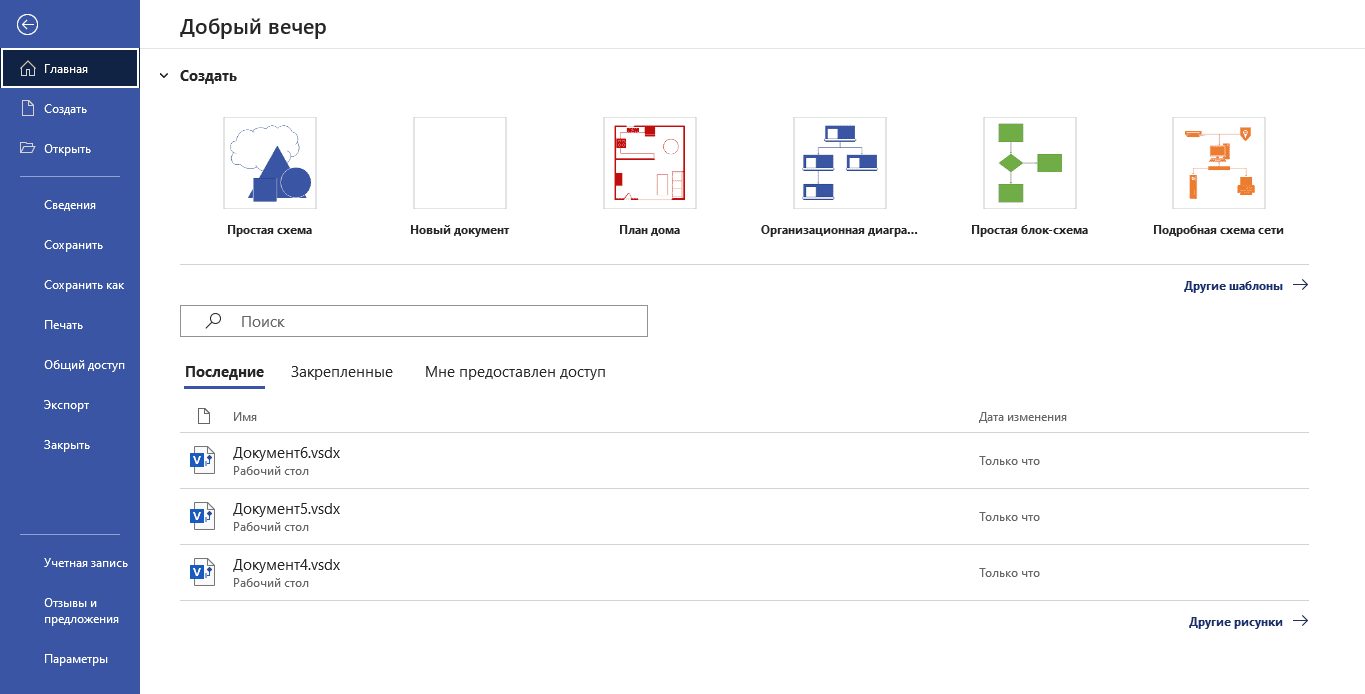Choose the House plan template icon

(649, 163)
